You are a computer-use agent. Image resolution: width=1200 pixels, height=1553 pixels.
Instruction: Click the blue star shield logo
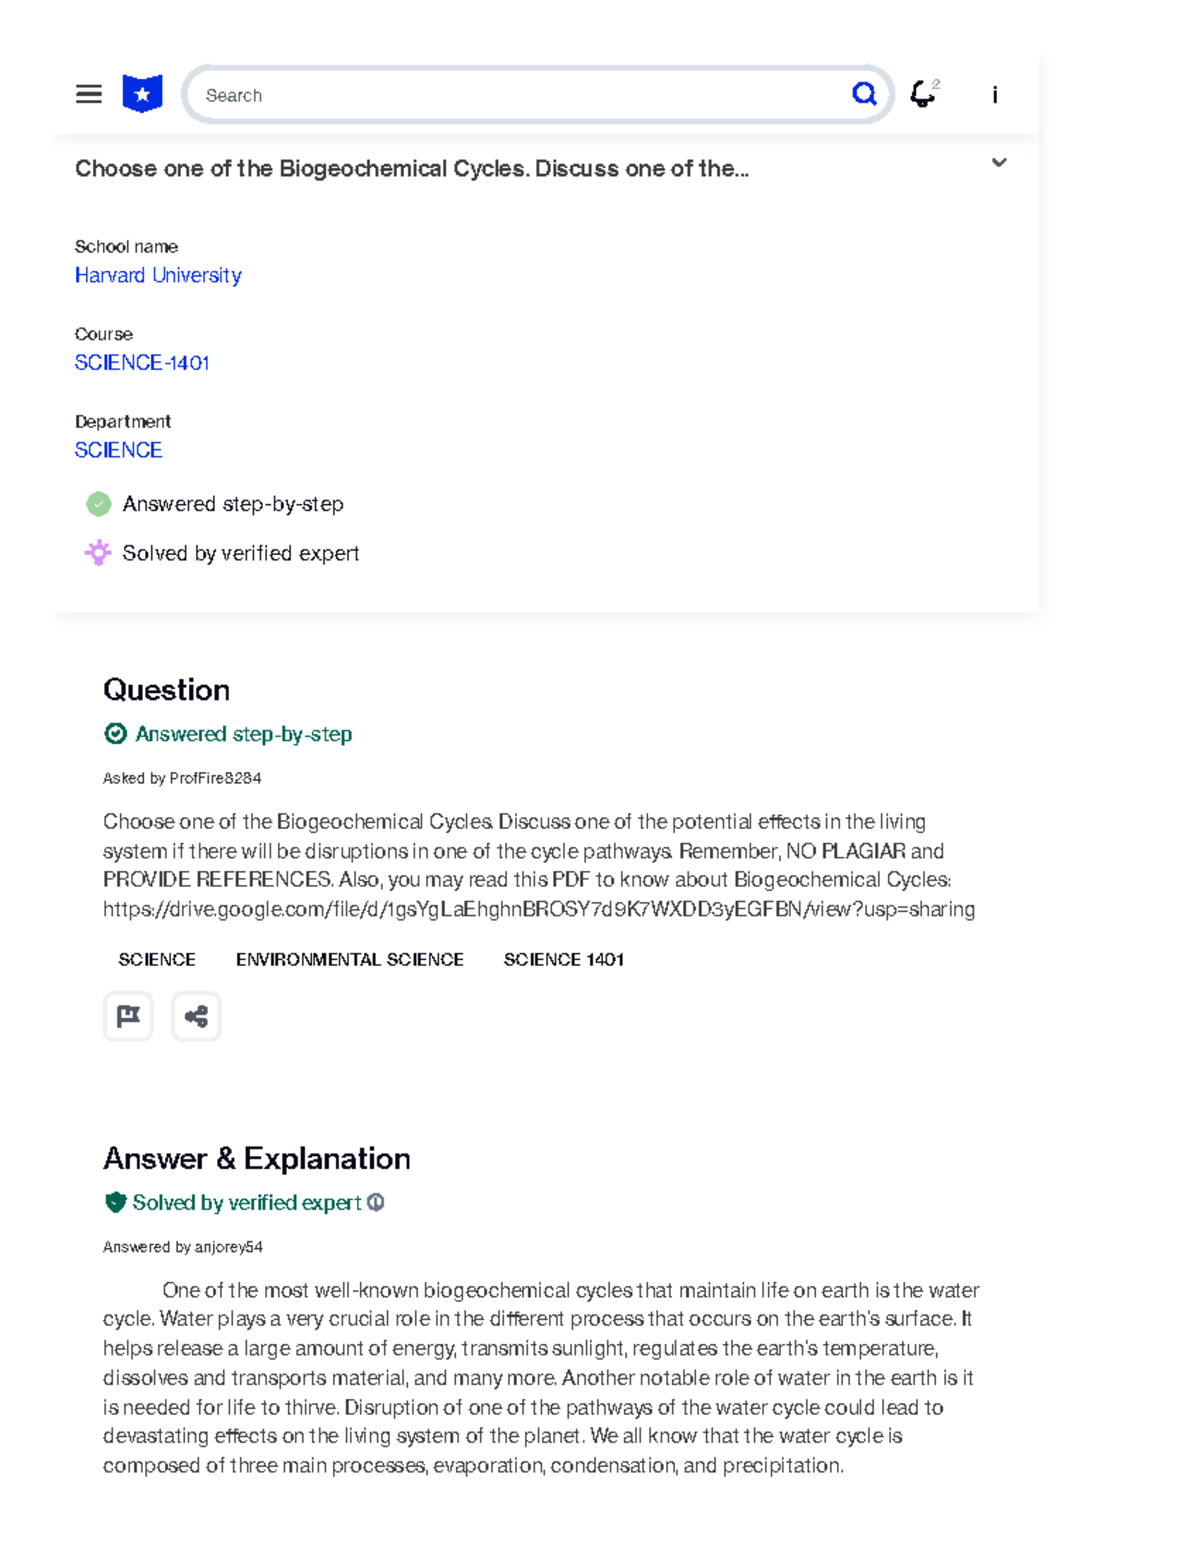142,94
